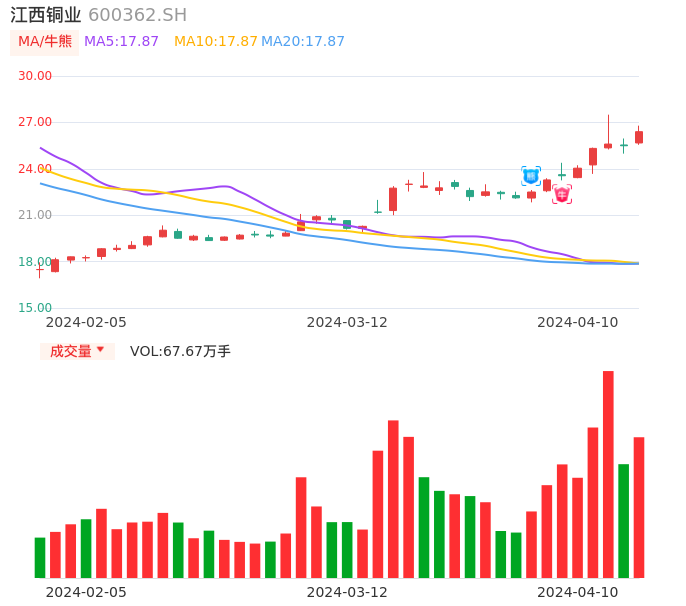Click the 2024-02-05 date under price chart
The height and width of the screenshot is (606, 686).
pyautogui.click(x=86, y=322)
